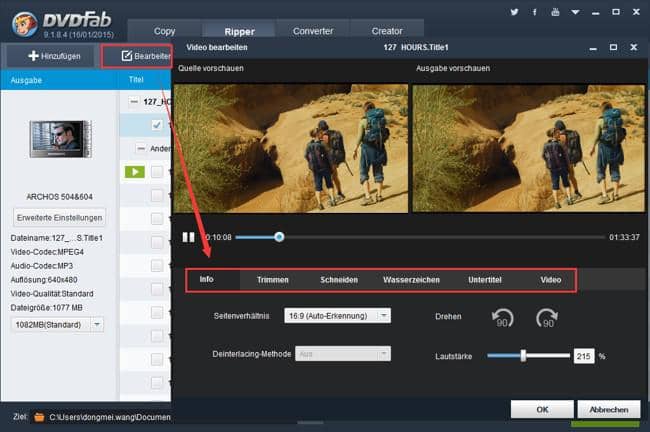Click the Lautstärke volume slider handle
650x432 pixels.
pos(524,356)
